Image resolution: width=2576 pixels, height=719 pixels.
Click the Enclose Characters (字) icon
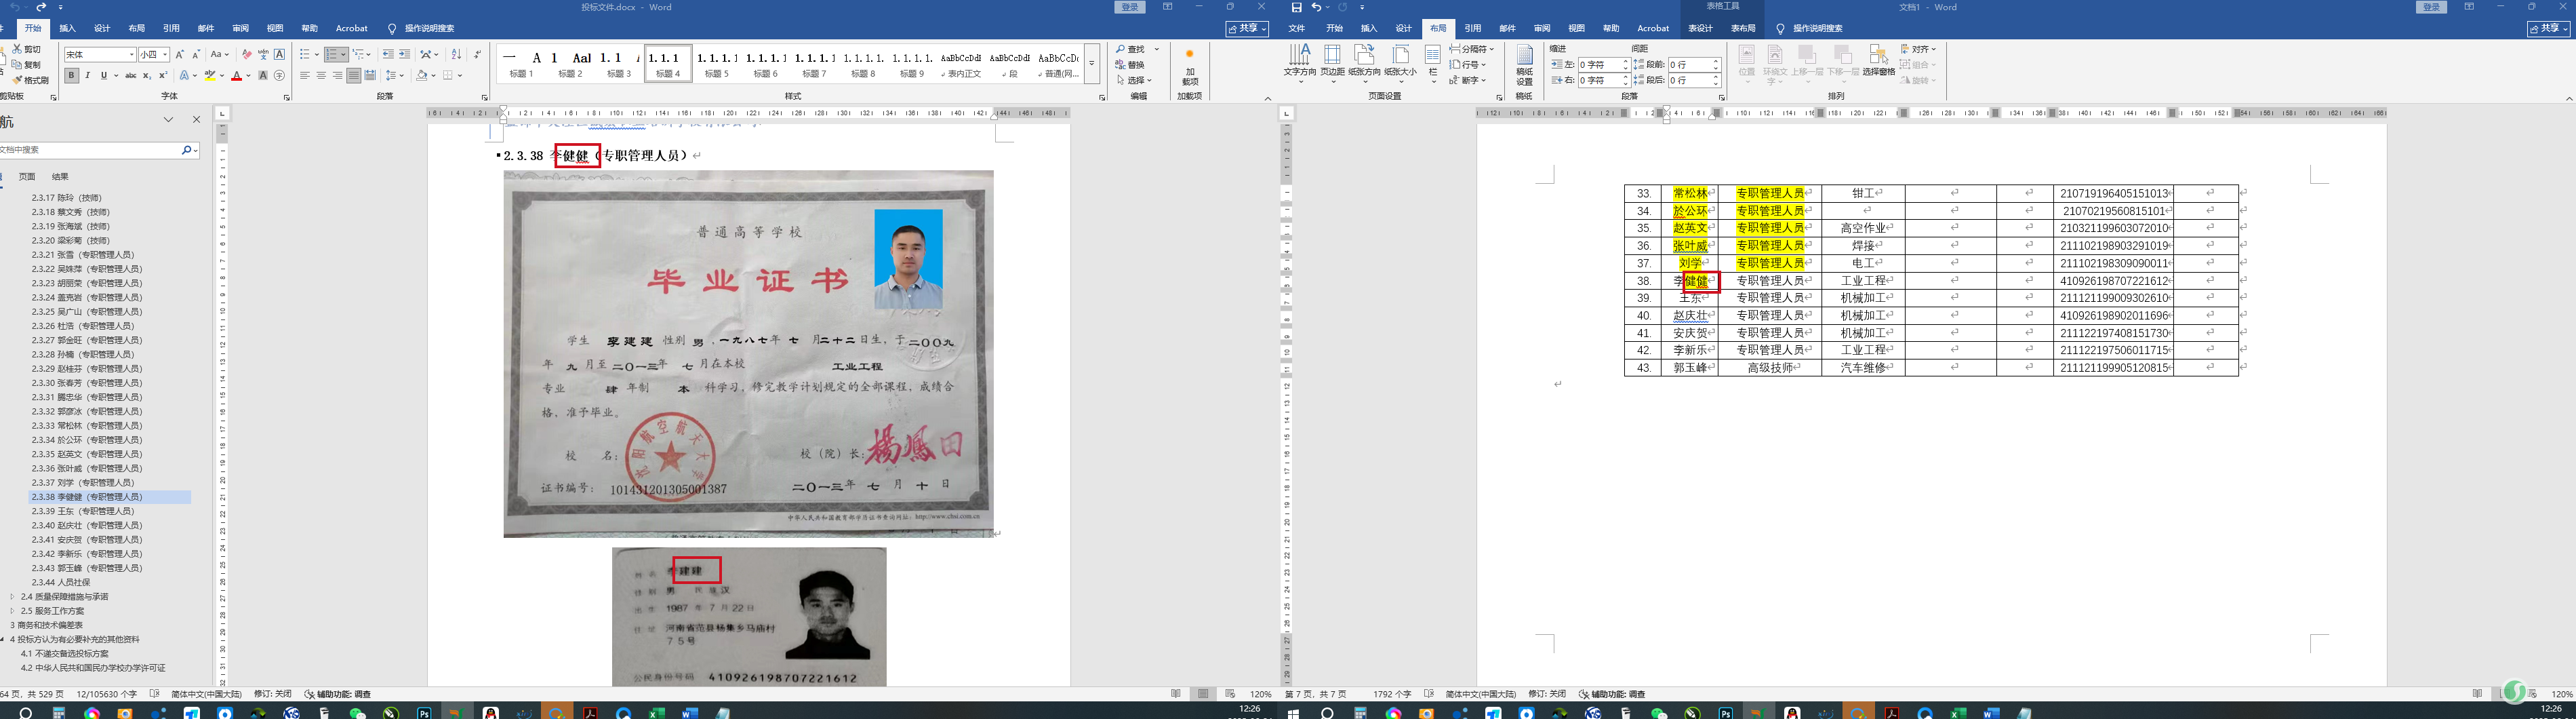(279, 76)
